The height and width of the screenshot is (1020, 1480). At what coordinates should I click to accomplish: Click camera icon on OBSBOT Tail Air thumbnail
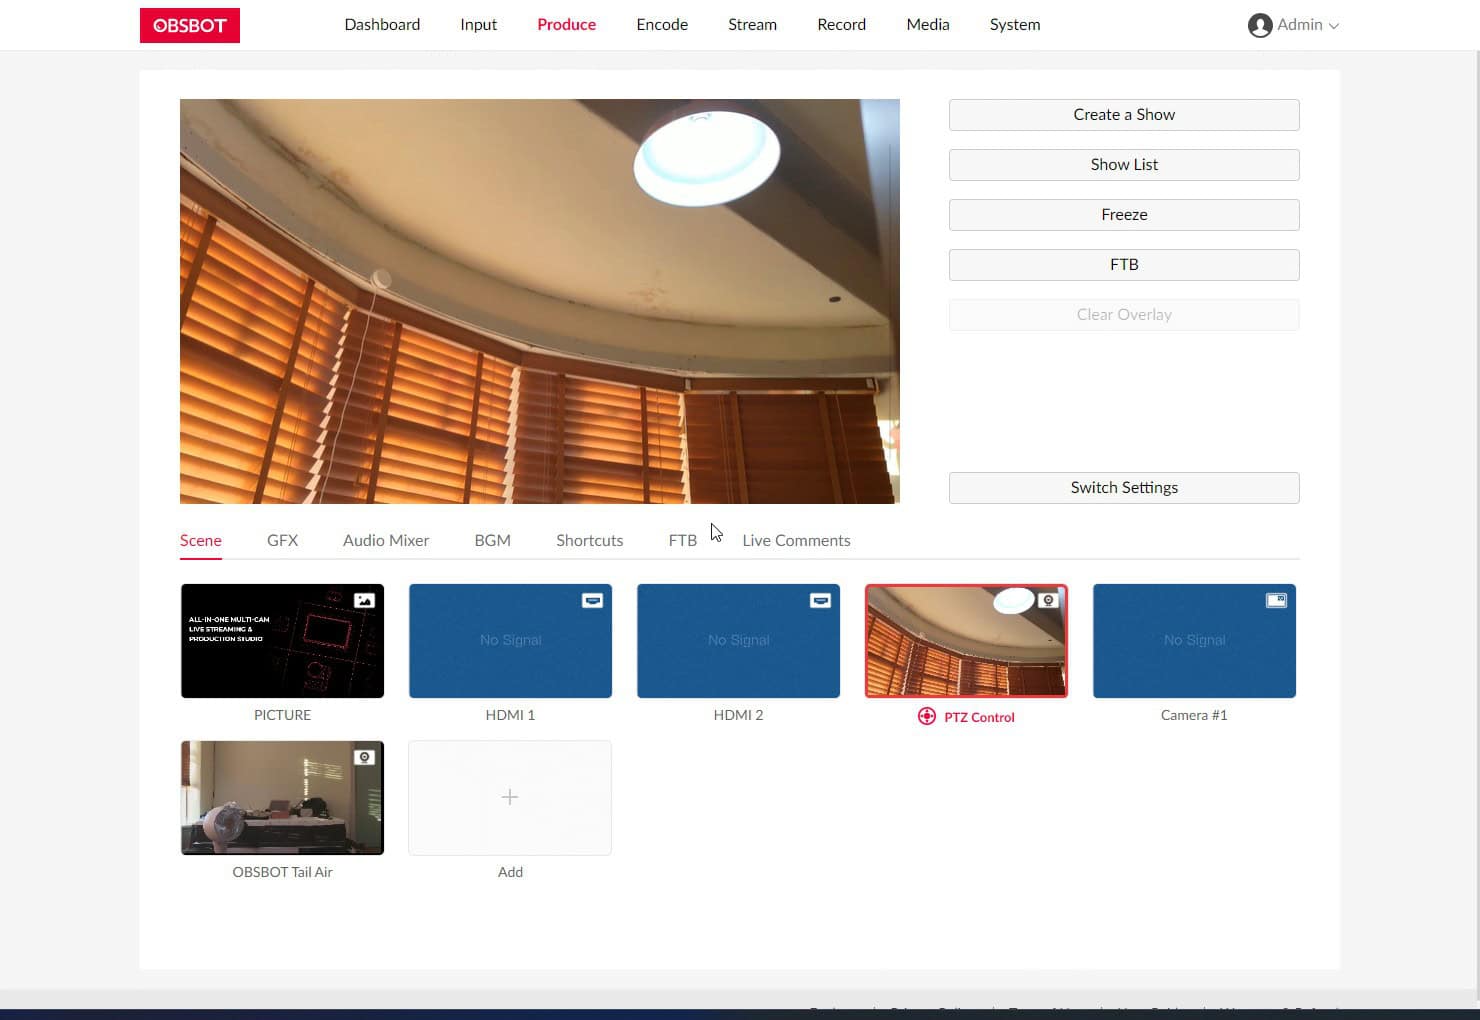click(364, 758)
